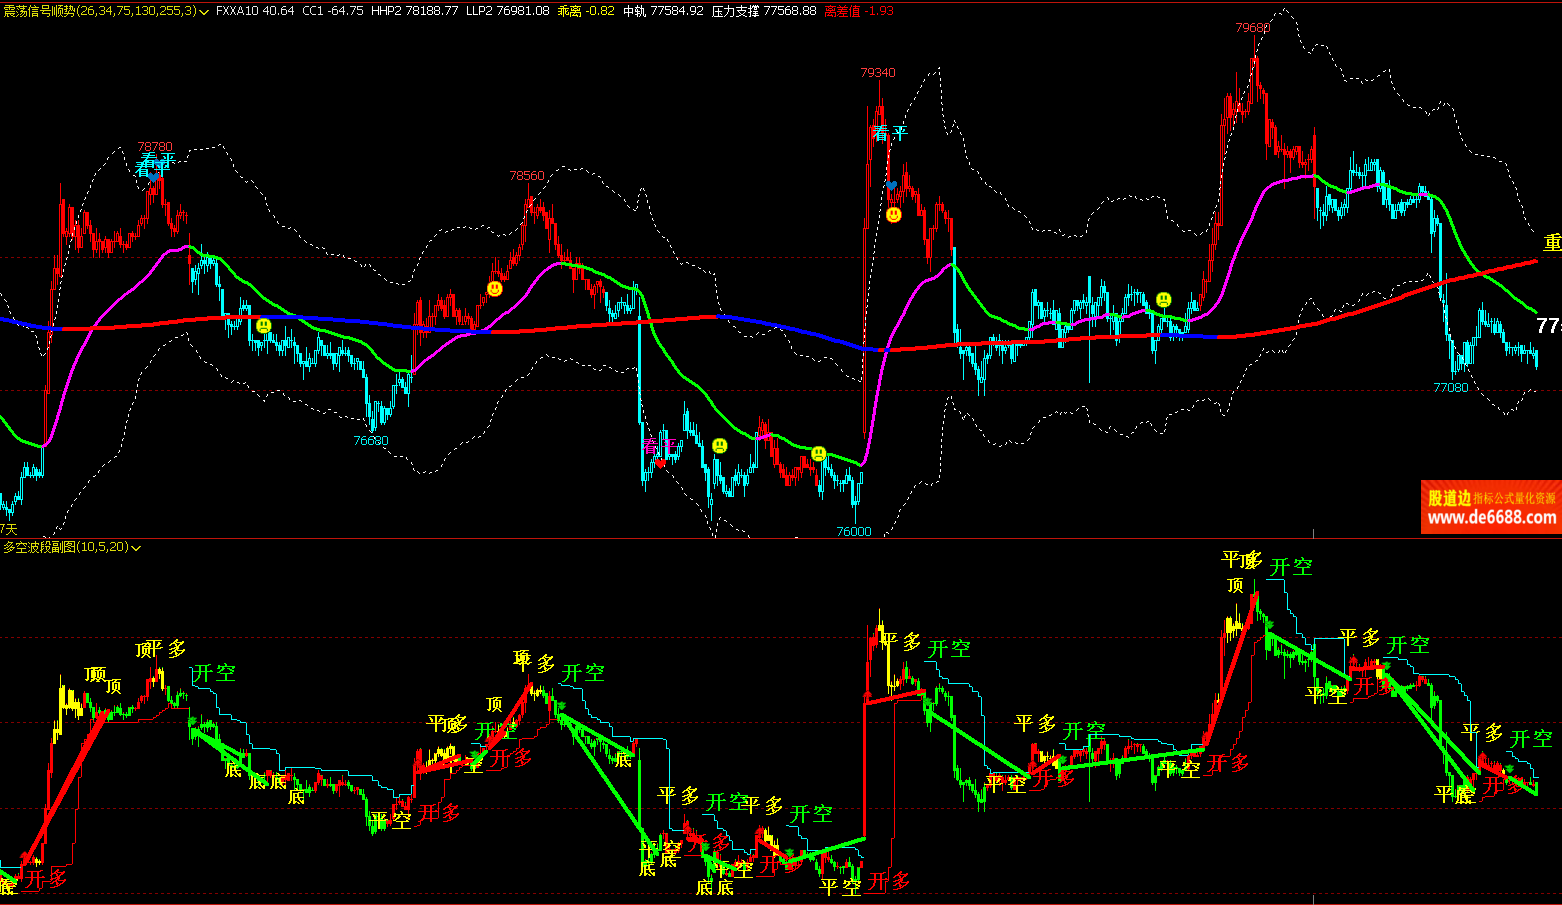Click orange smiley icon below 79340 peak

tap(894, 215)
